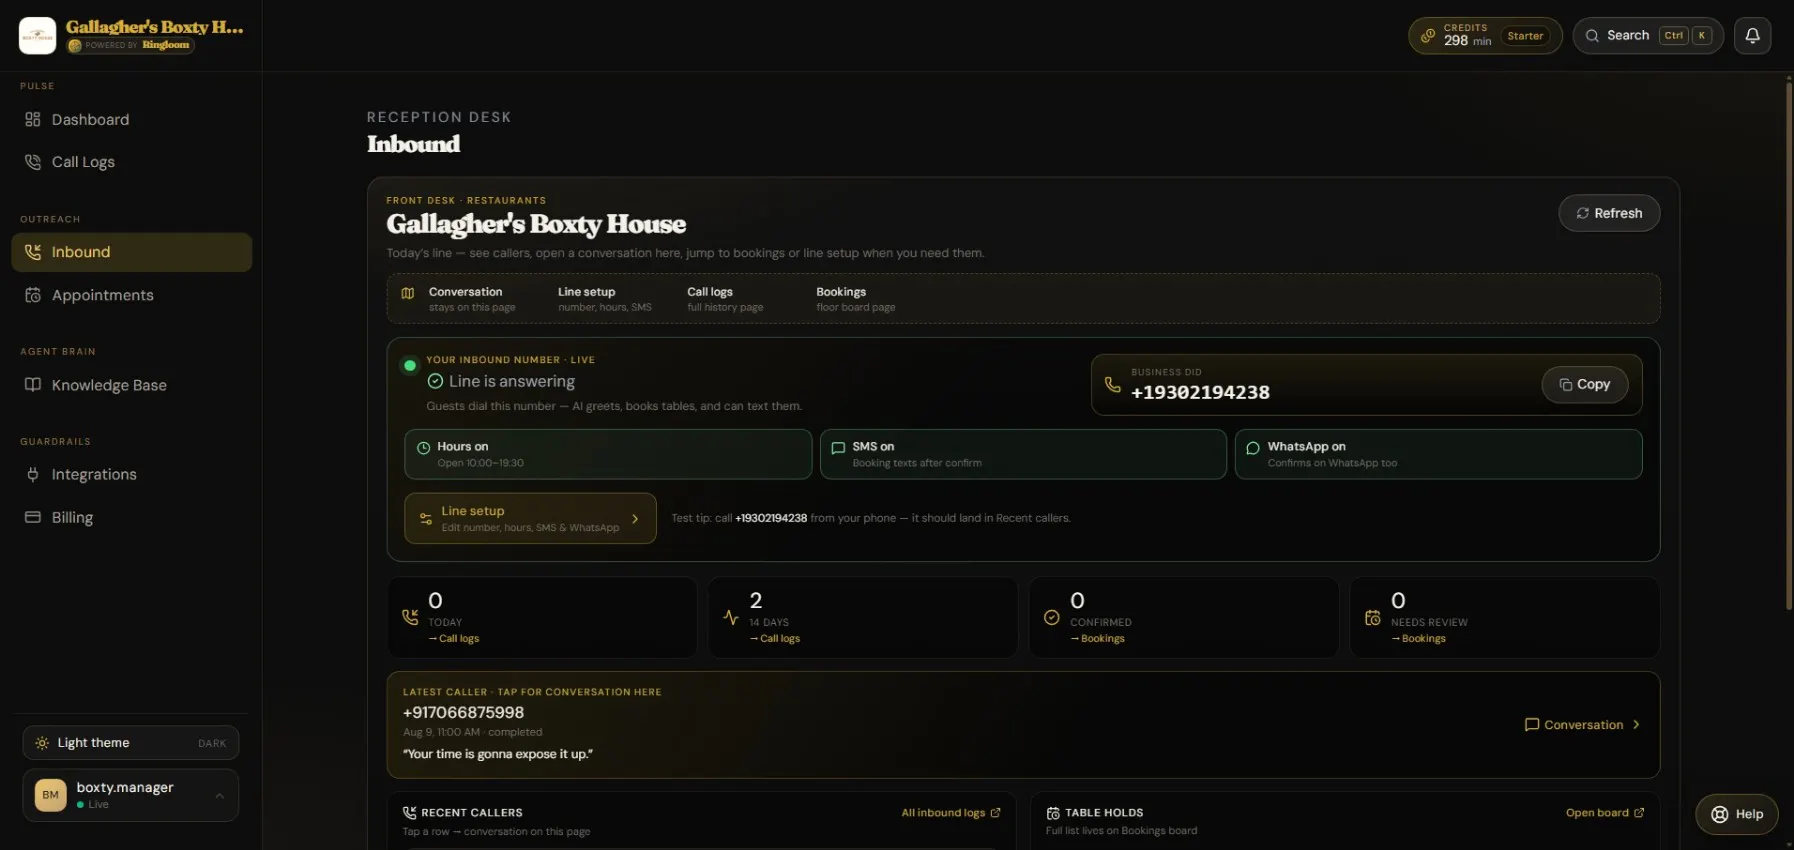This screenshot has height=850, width=1794.
Task: Click the clock icon in Hours on
Action: pyautogui.click(x=423, y=448)
